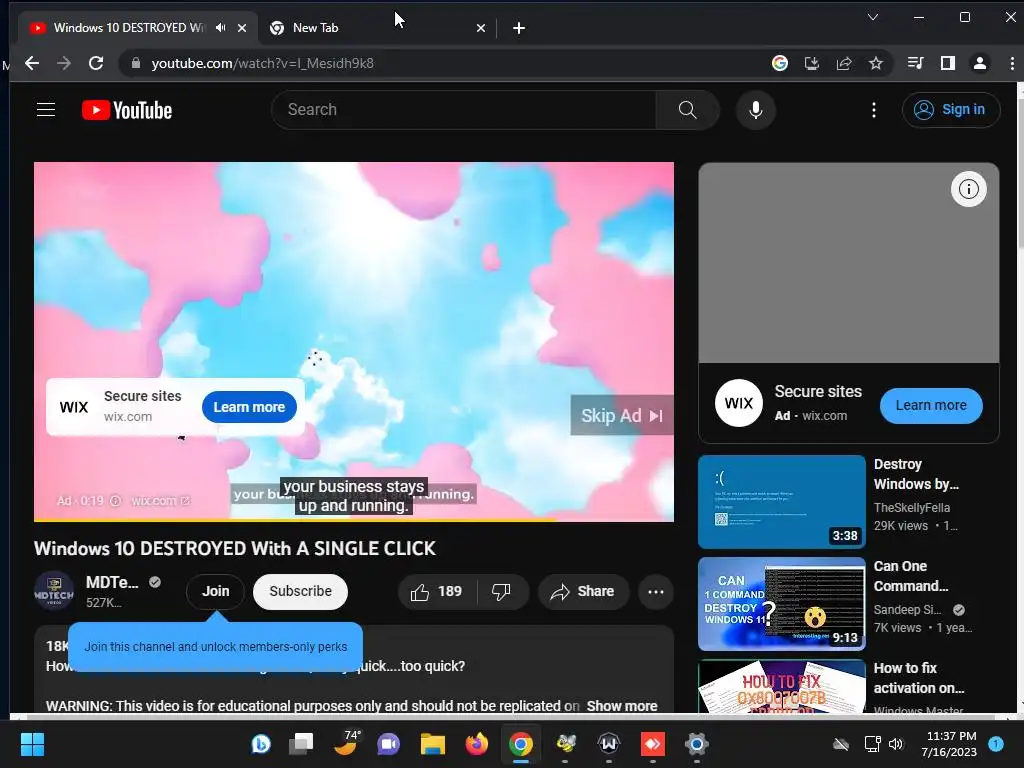Open the media control icon in toolbar

point(916,63)
